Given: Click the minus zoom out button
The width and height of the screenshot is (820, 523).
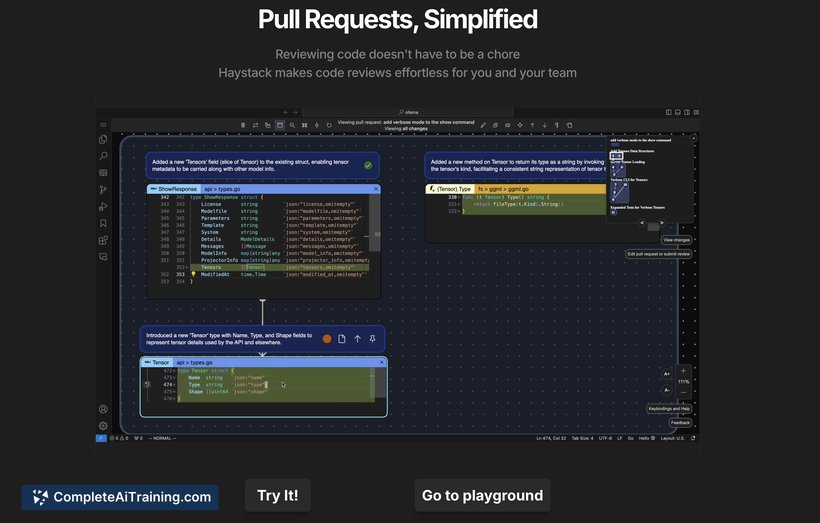Looking at the screenshot, I should point(684,392).
